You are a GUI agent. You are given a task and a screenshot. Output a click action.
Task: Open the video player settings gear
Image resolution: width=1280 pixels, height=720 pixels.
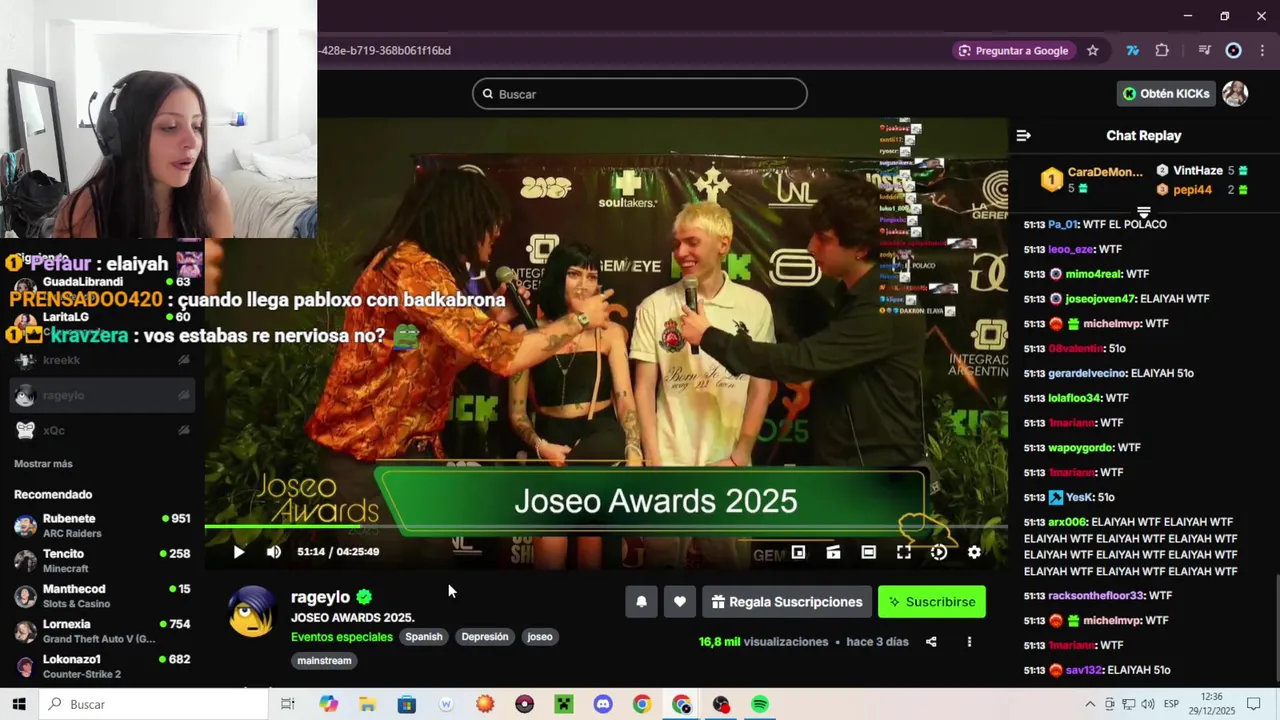coord(974,552)
